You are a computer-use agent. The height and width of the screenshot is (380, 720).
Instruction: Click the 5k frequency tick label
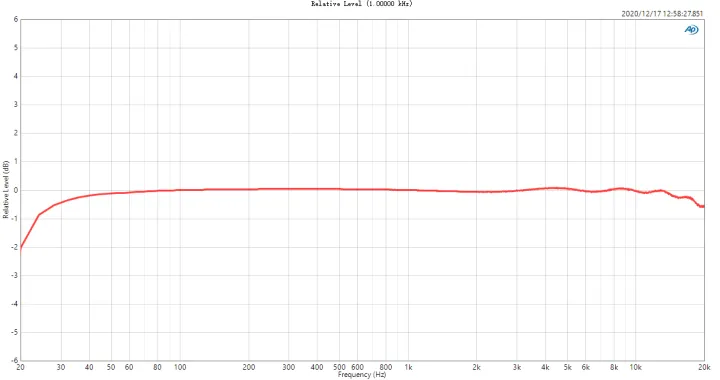568,367
